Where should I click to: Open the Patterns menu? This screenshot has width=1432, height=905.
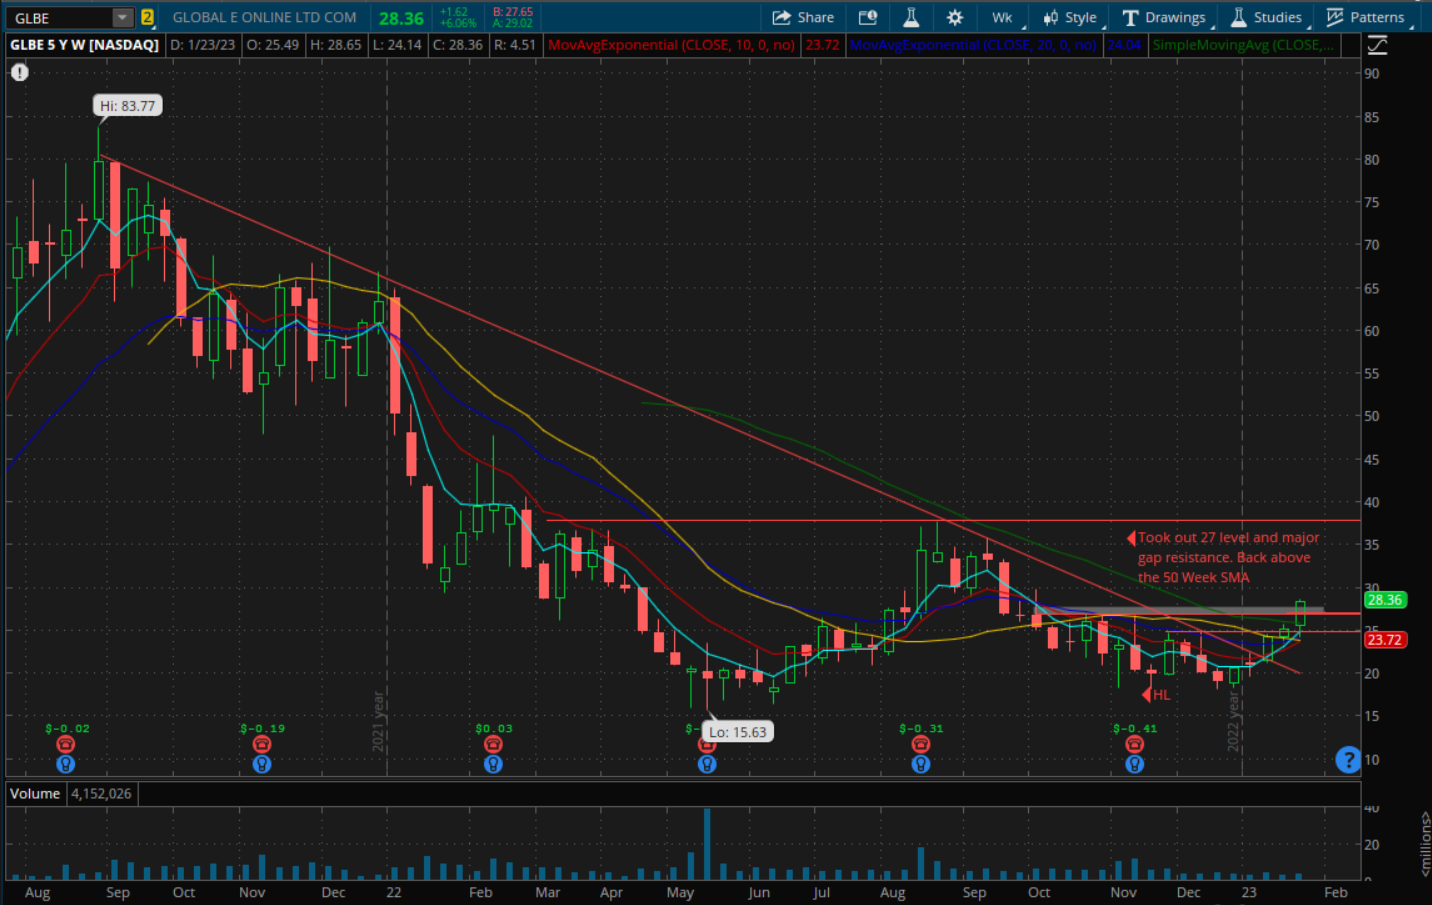1365,17
